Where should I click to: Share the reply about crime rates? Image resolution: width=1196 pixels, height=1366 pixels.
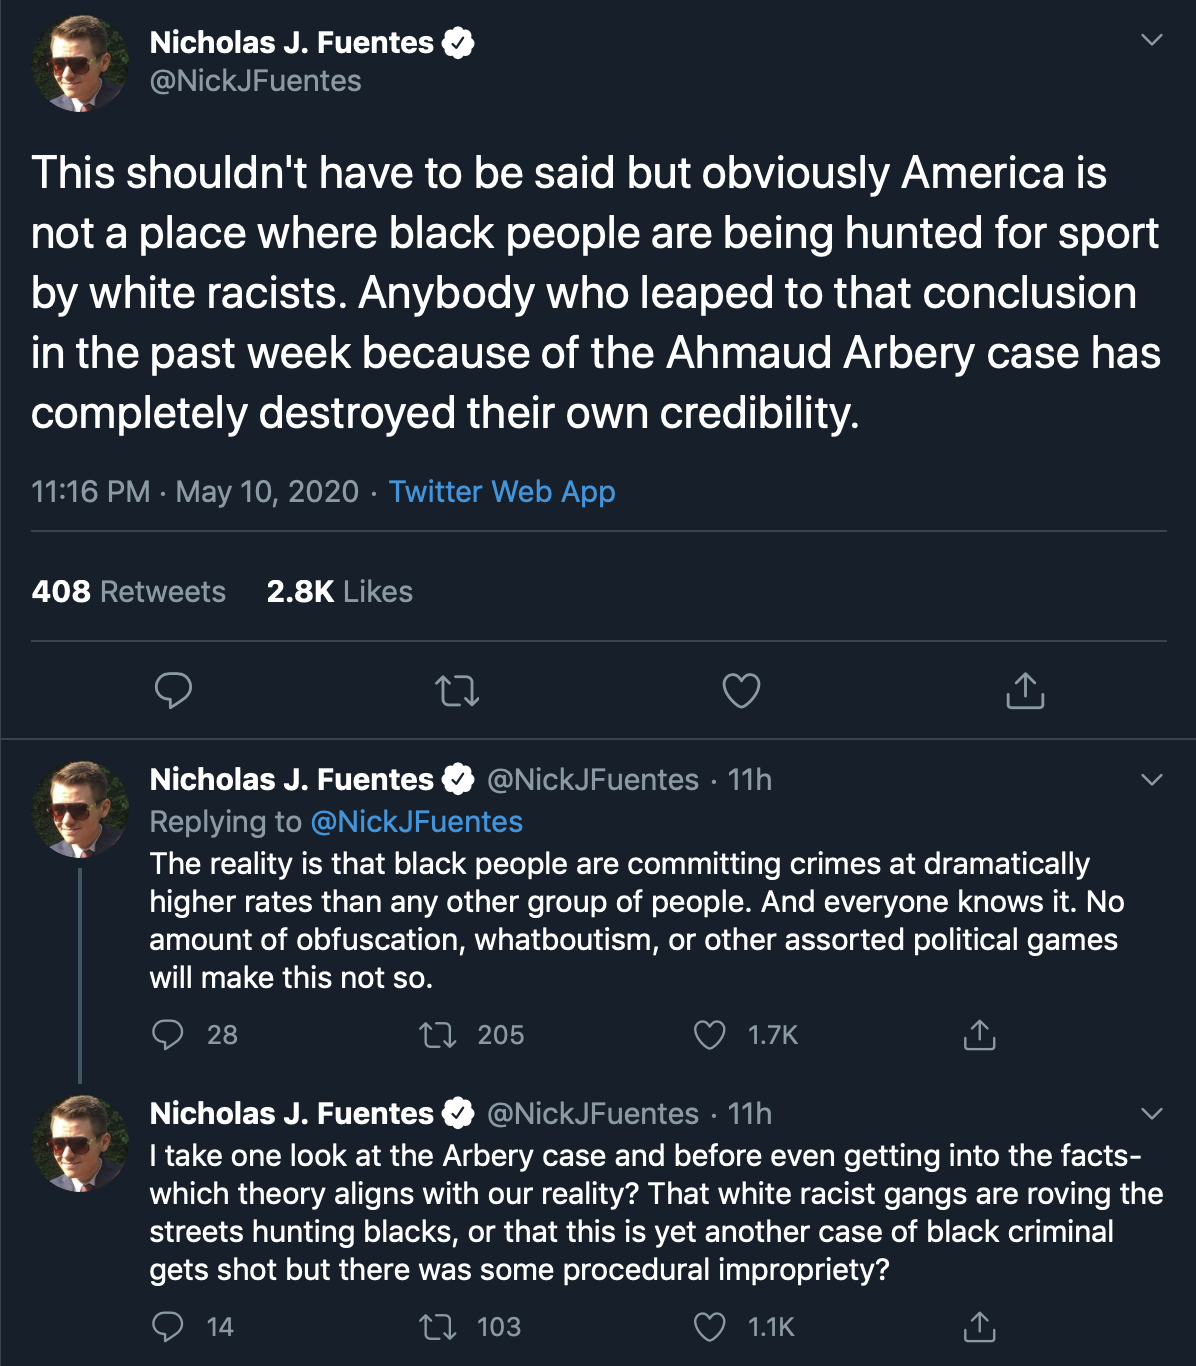coord(979,1035)
